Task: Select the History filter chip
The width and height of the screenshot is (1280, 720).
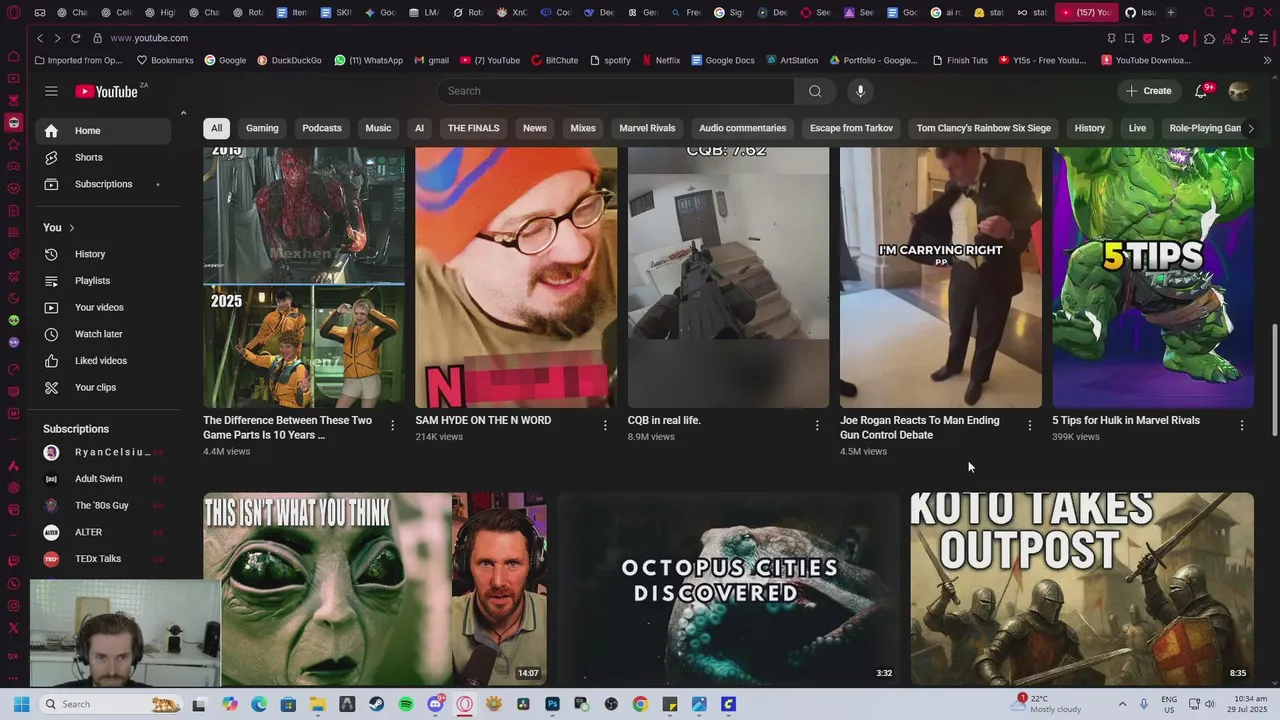Action: (1090, 128)
